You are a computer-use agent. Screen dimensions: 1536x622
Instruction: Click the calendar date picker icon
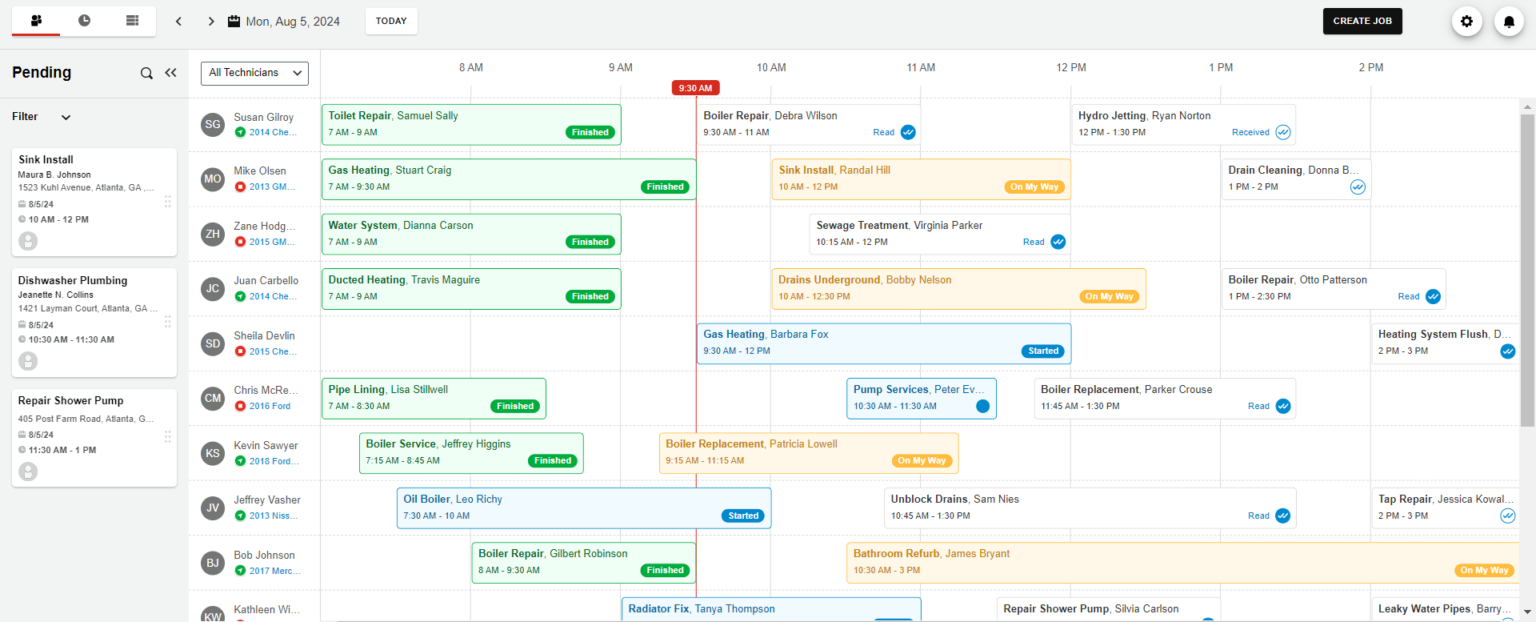pyautogui.click(x=234, y=21)
